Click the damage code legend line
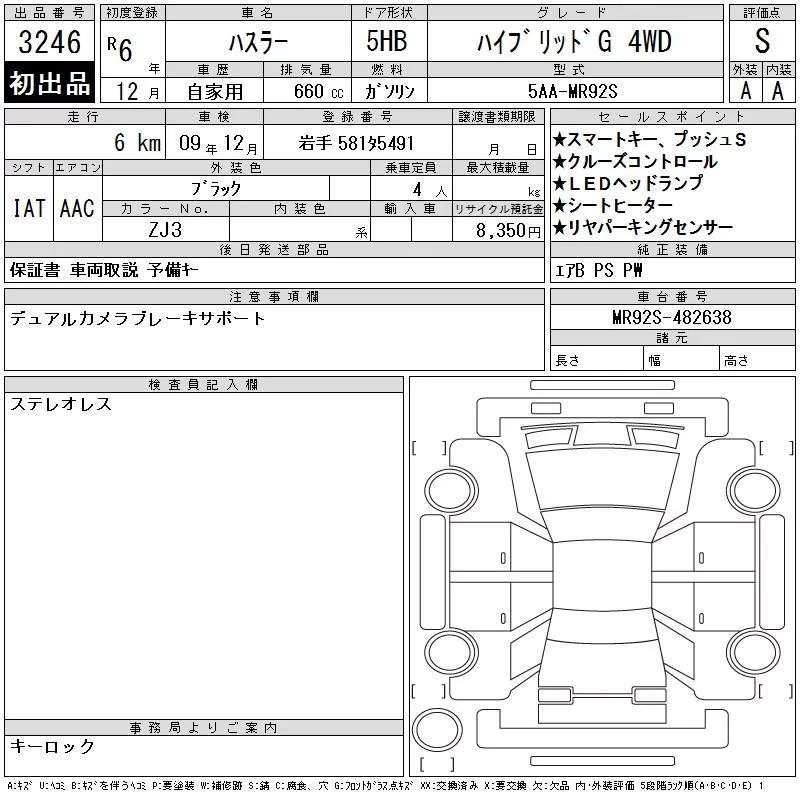The width and height of the screenshot is (800, 800). coord(385,786)
